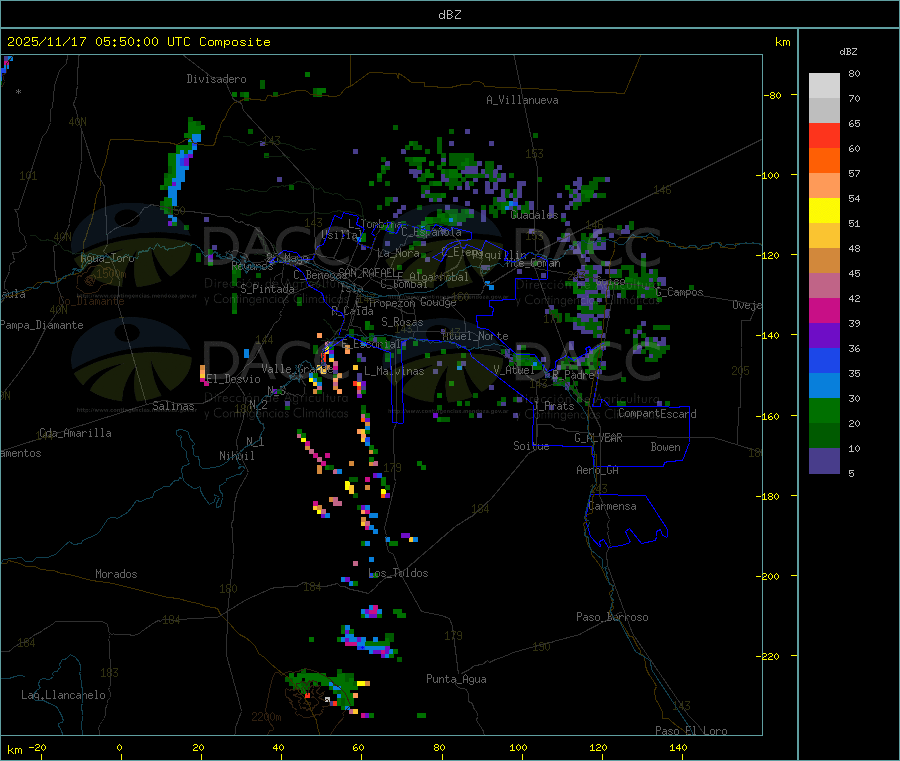Click the Lag.Llancanelo location label
The width and height of the screenshot is (900, 761).
coord(63,695)
